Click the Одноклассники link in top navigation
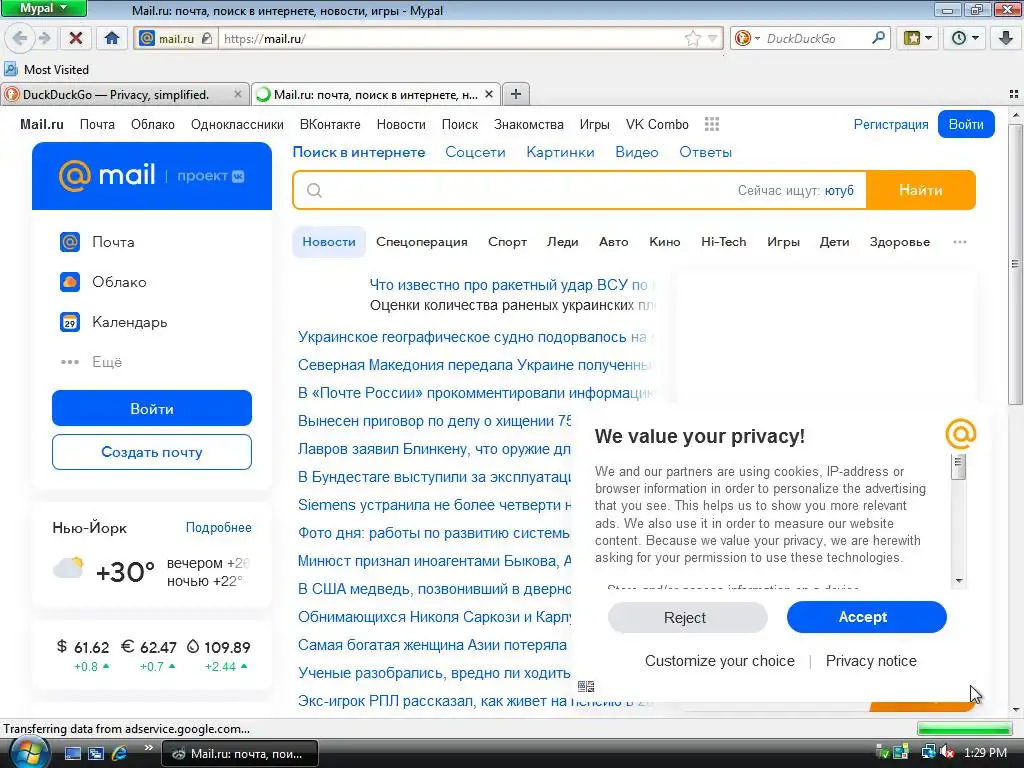This screenshot has width=1024, height=768. click(237, 124)
